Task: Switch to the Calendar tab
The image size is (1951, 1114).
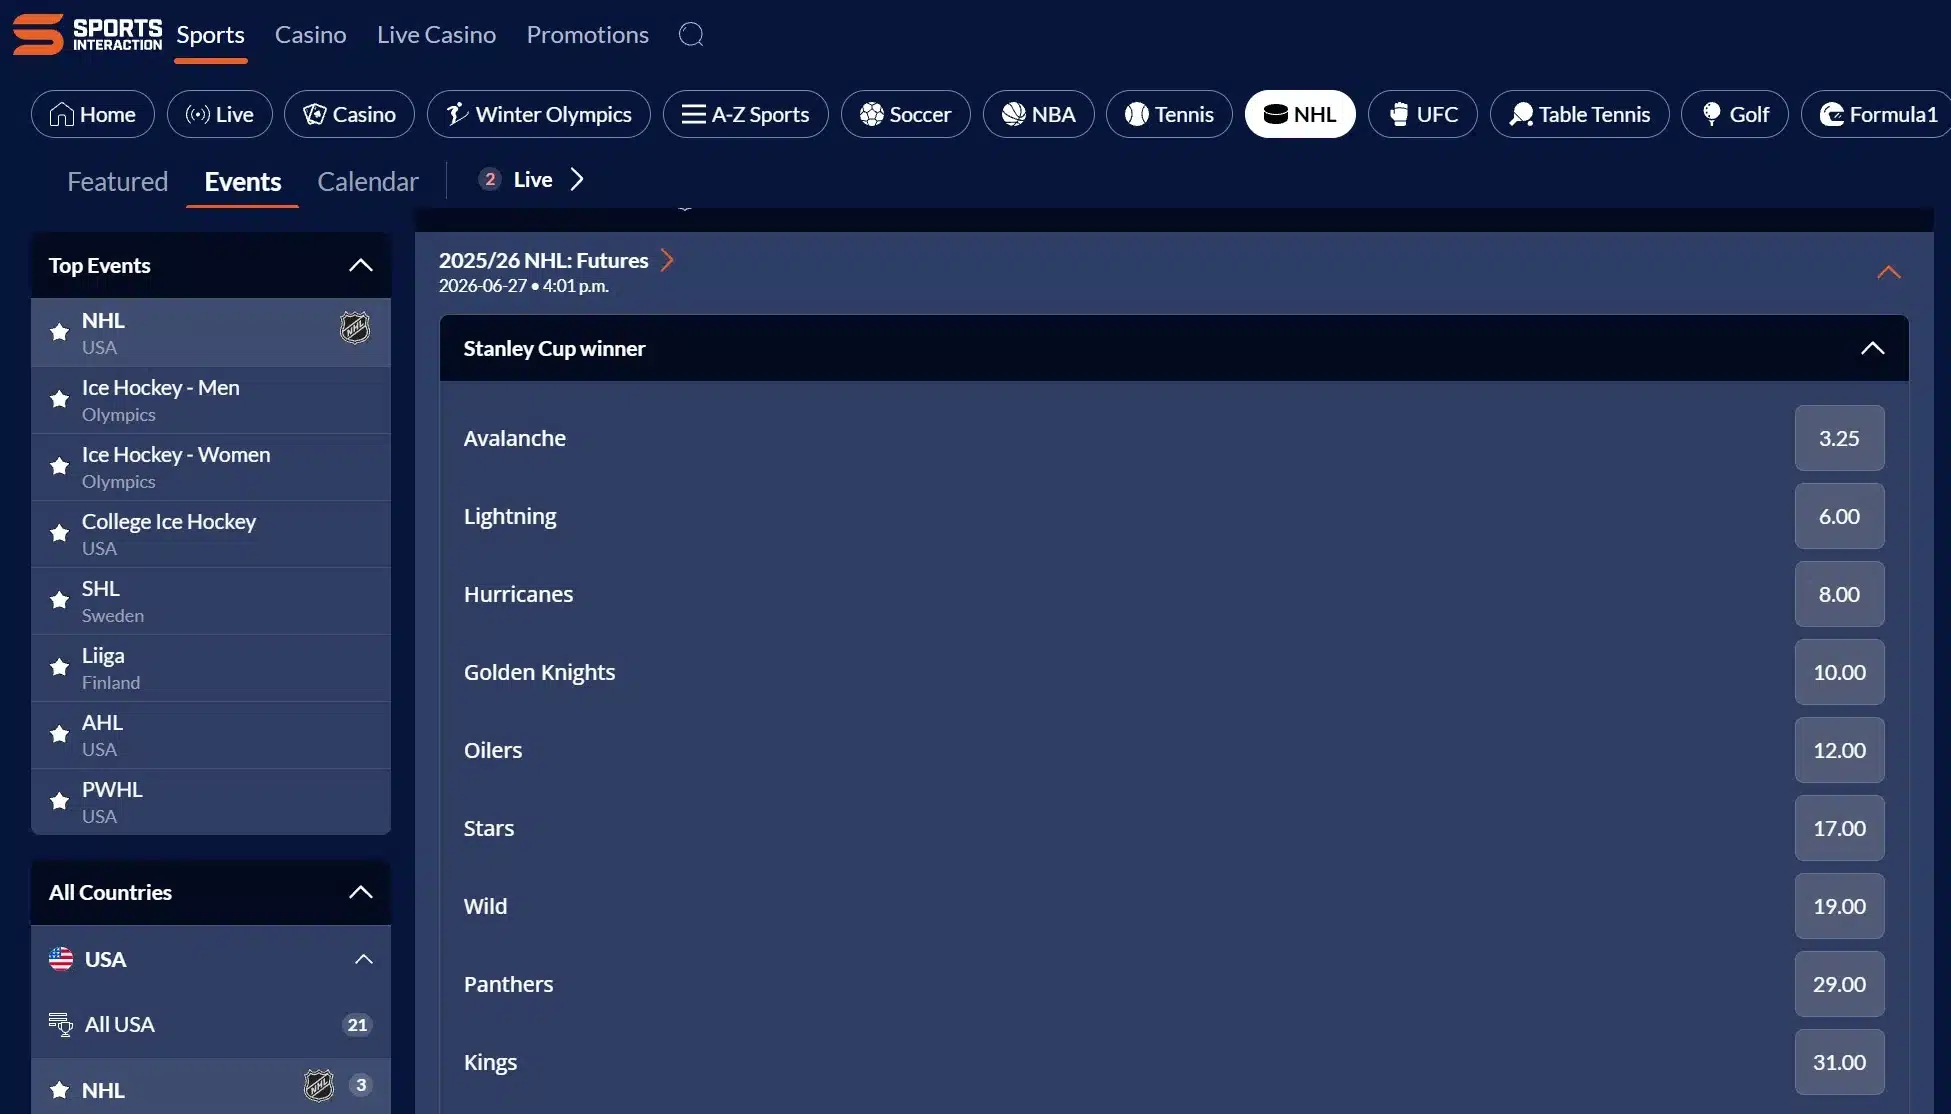Action: 367,181
